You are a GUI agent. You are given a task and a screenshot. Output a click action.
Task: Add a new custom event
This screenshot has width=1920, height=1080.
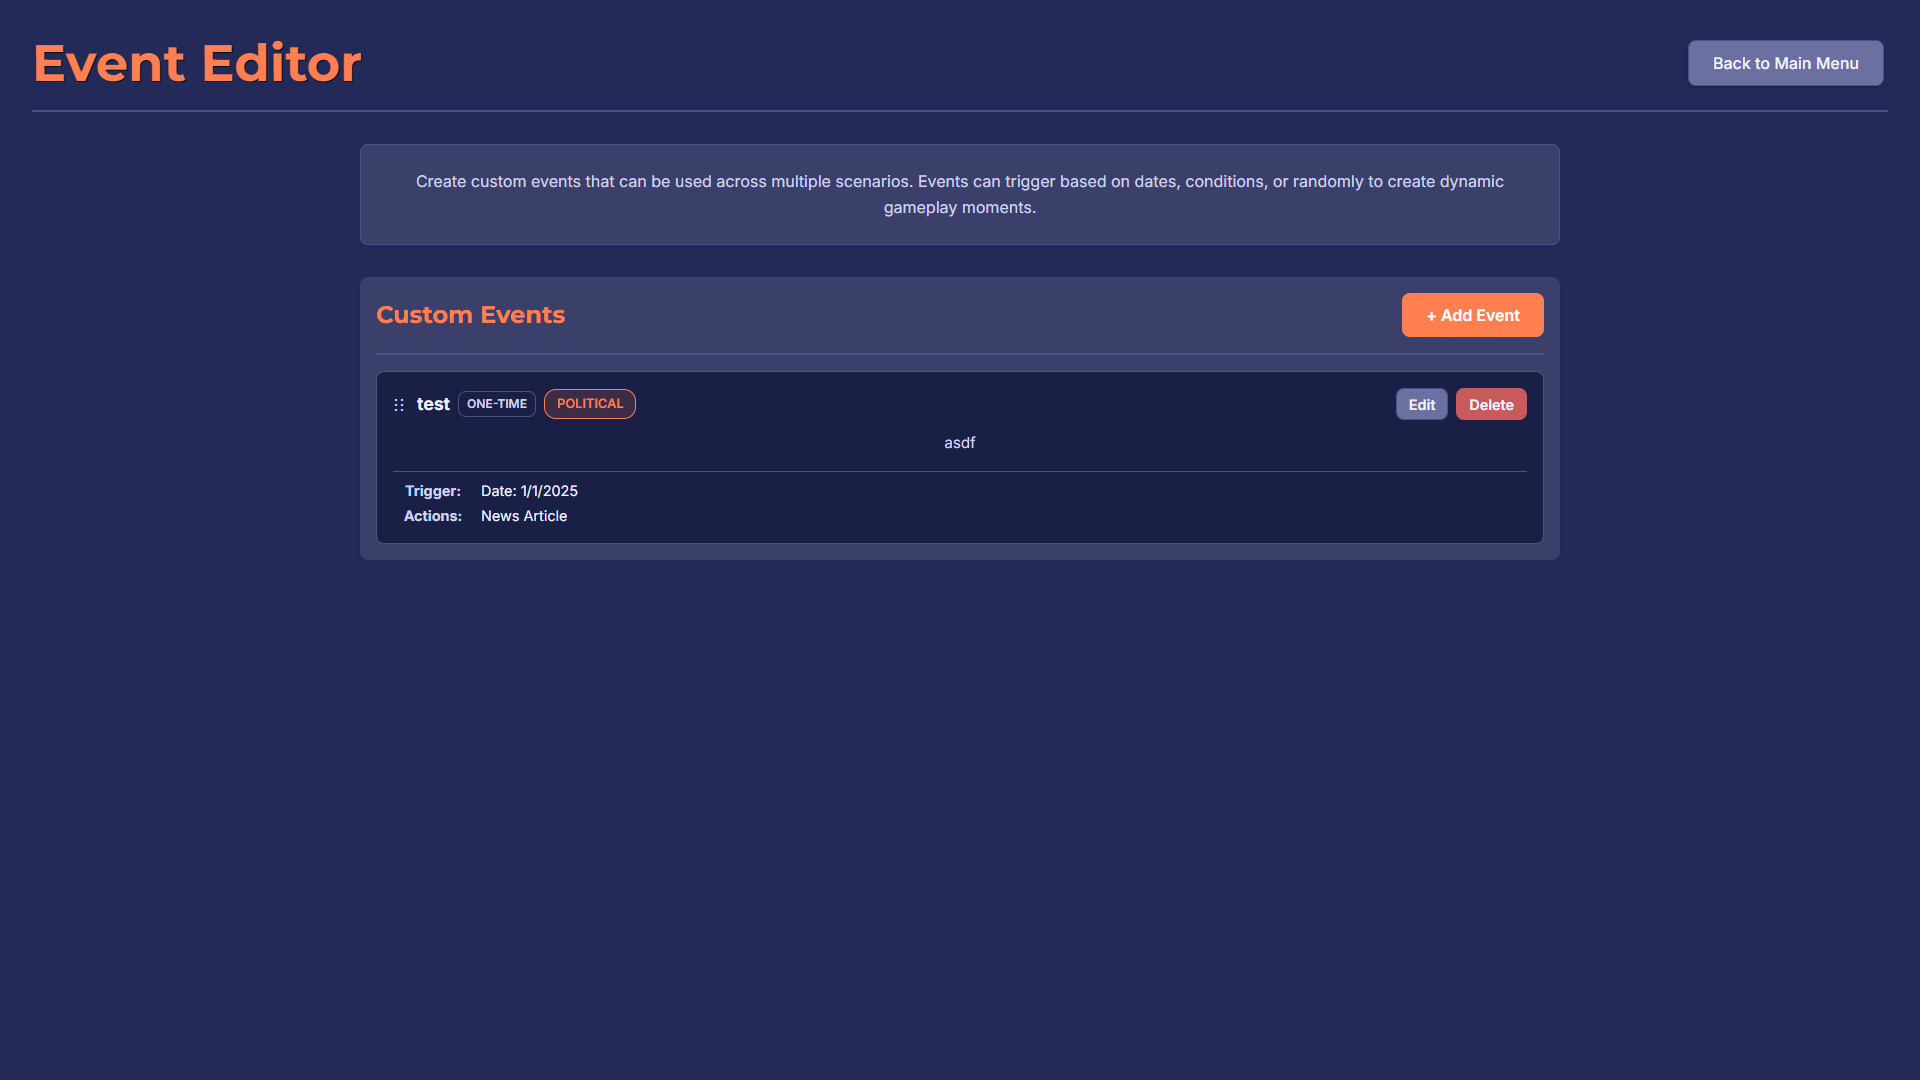[1472, 315]
